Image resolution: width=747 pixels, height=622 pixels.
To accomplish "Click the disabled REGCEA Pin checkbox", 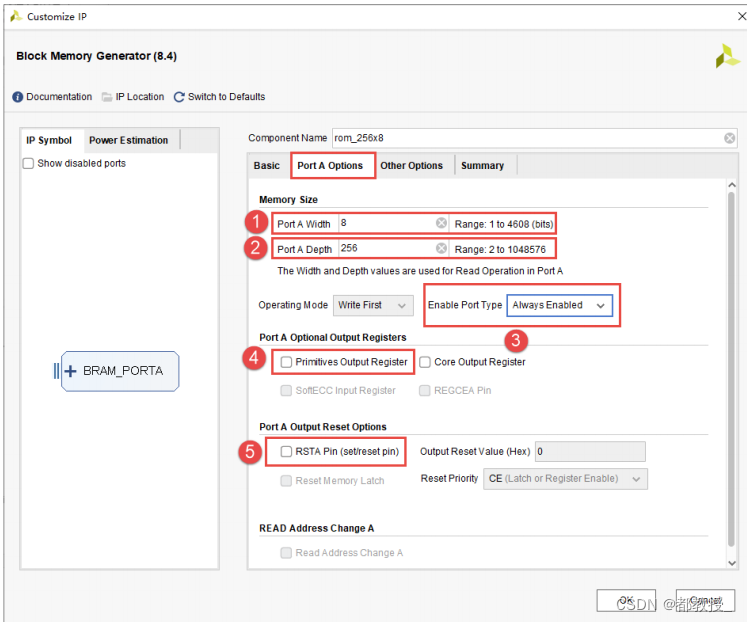I will pyautogui.click(x=424, y=391).
